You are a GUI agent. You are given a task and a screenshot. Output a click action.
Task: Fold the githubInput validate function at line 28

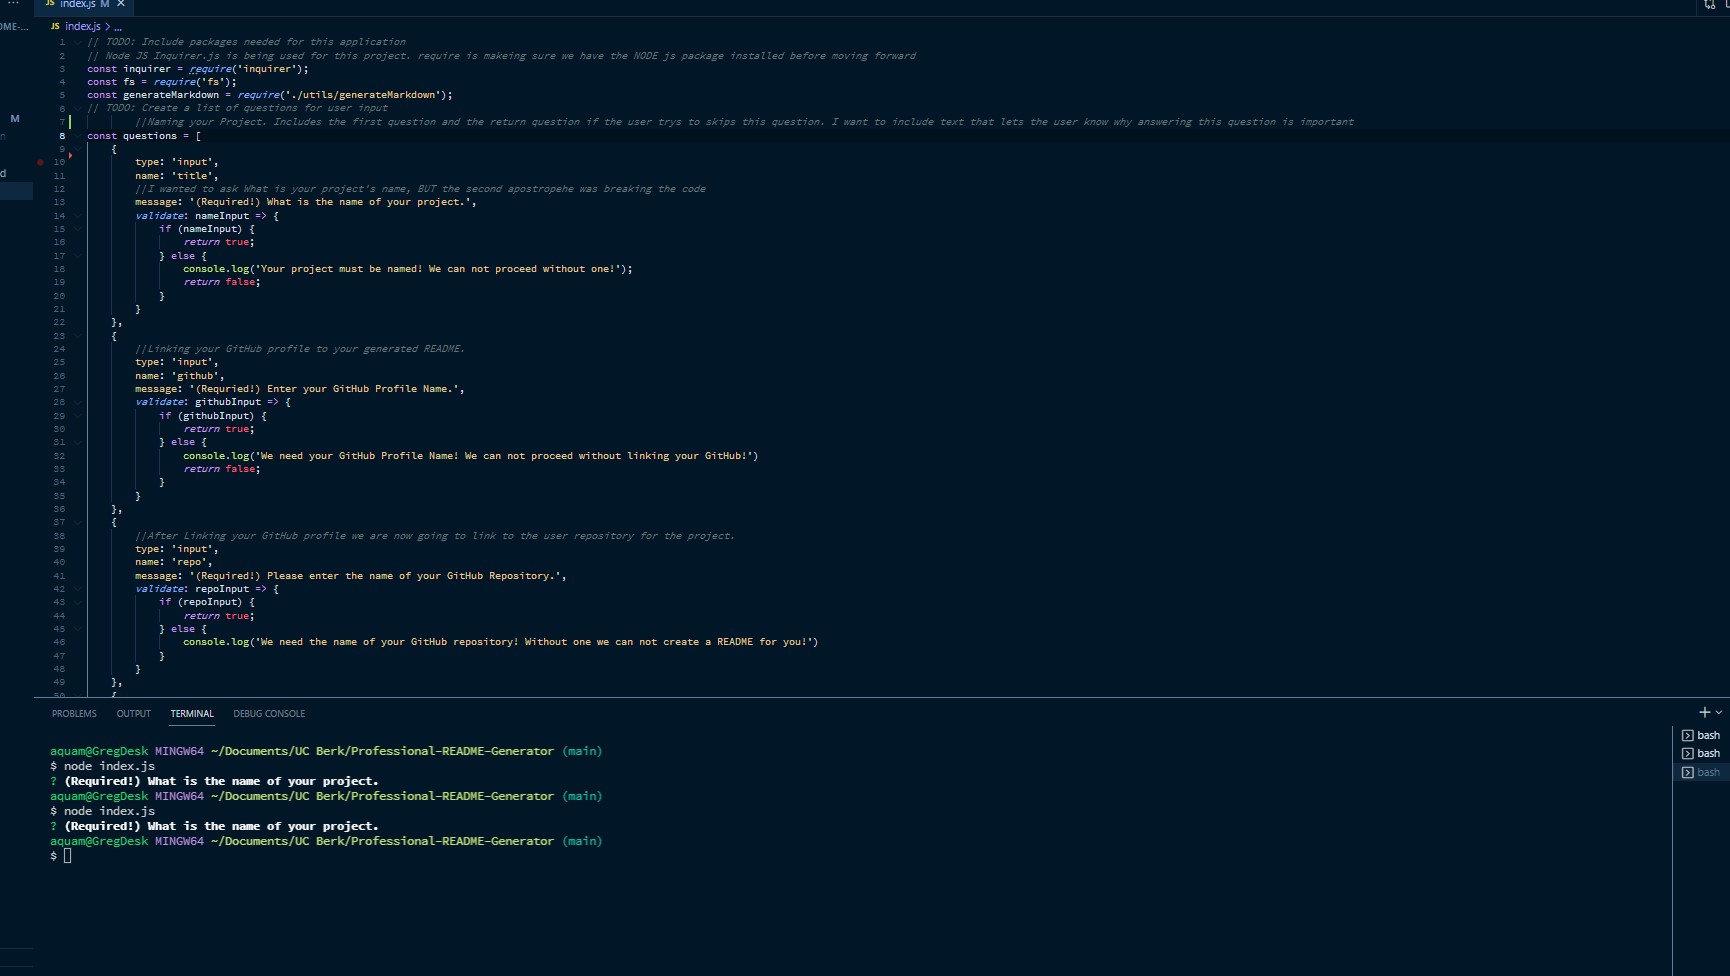(77, 402)
